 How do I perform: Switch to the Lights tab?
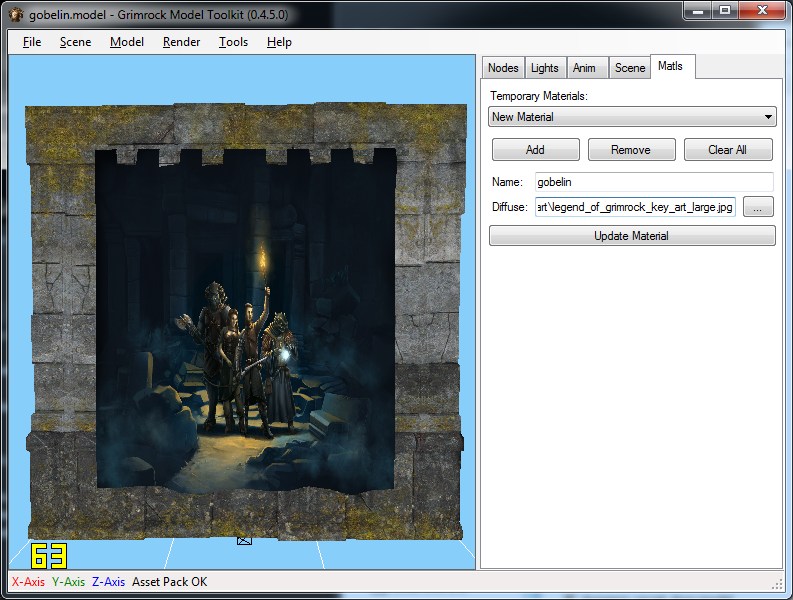coord(544,68)
